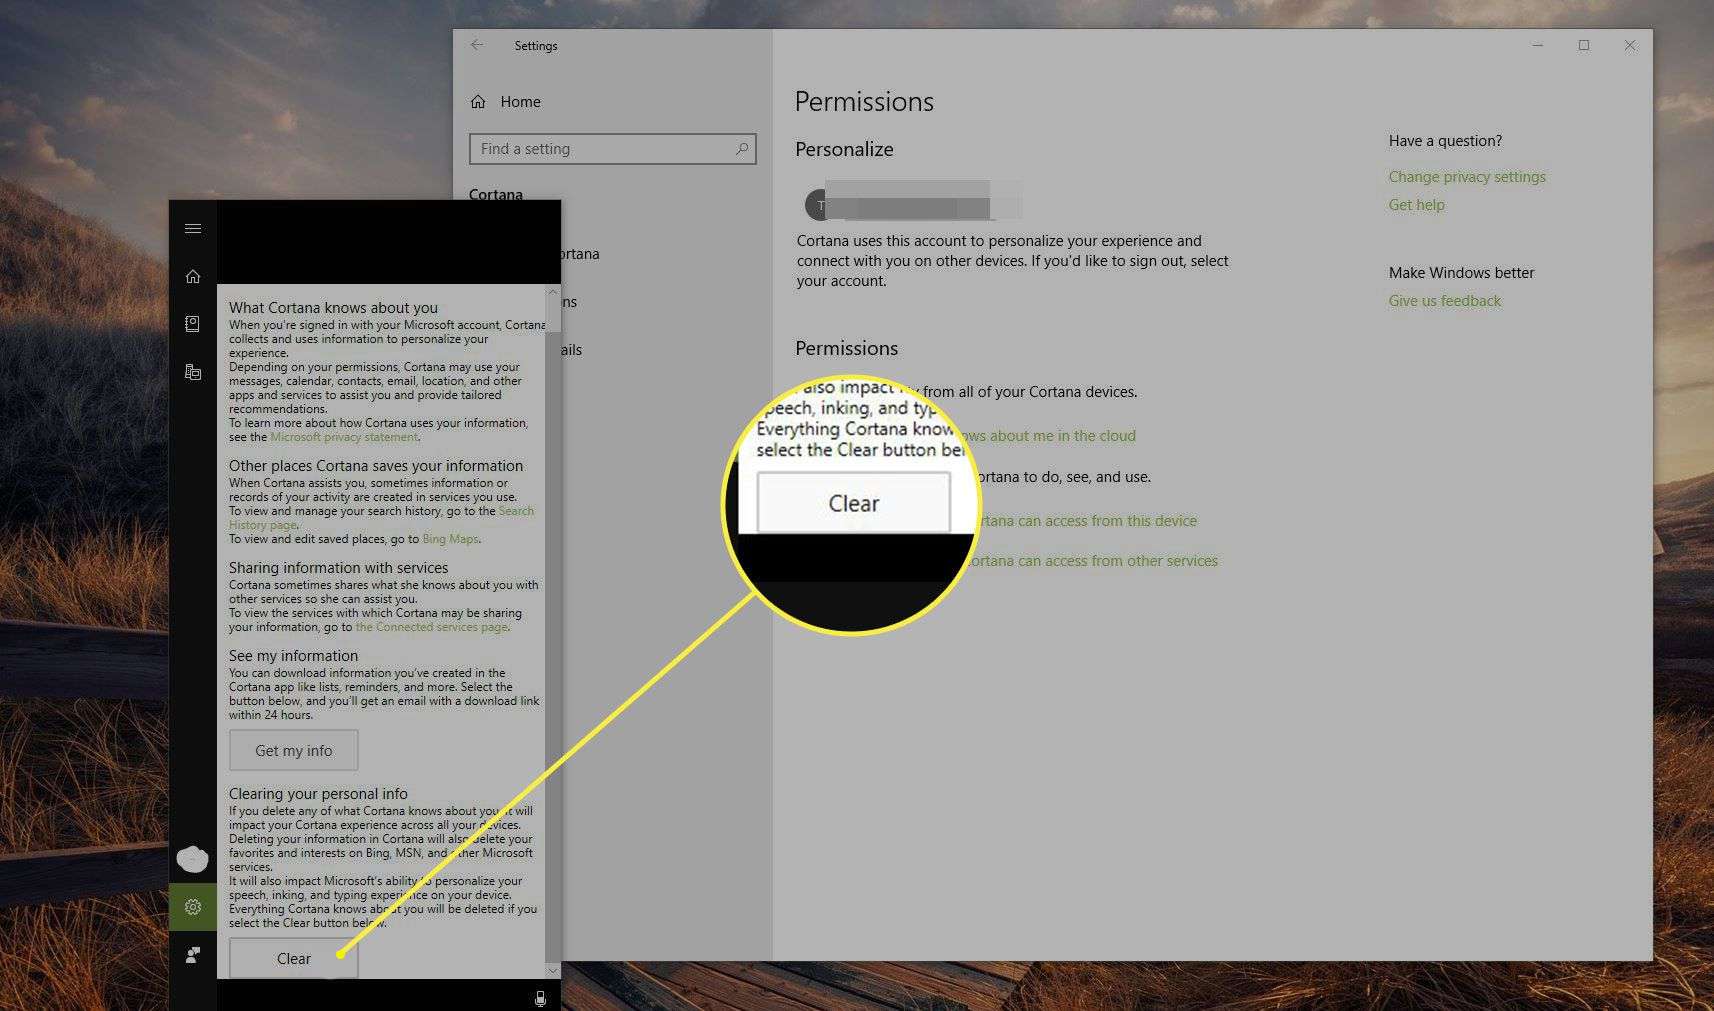Open Cortana settings gear icon

click(193, 907)
